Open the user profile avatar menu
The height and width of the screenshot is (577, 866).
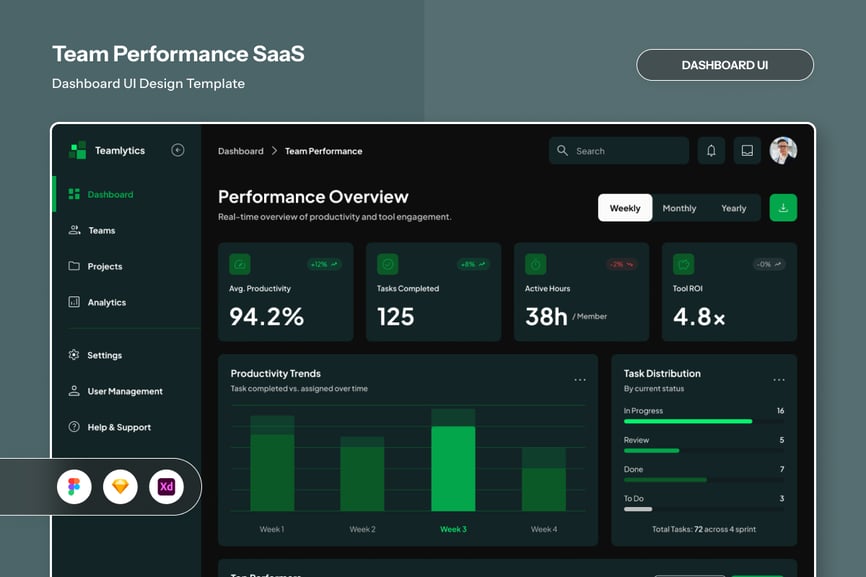pos(783,151)
